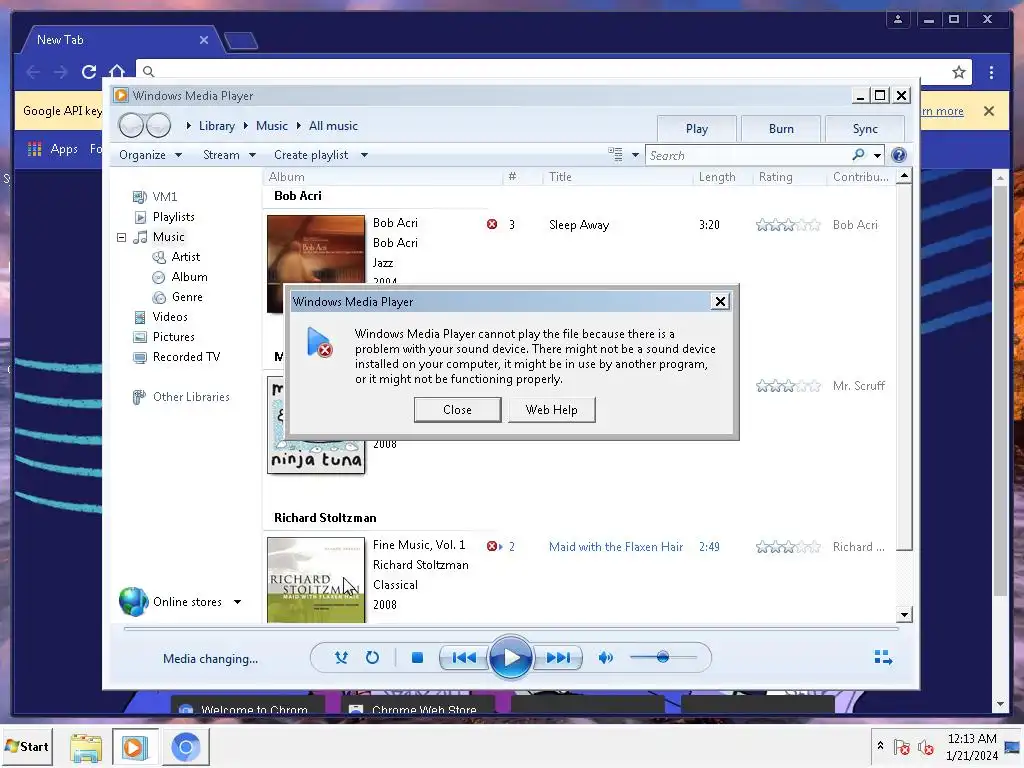Switch to the Burn tab
The height and width of the screenshot is (768, 1024).
781,129
